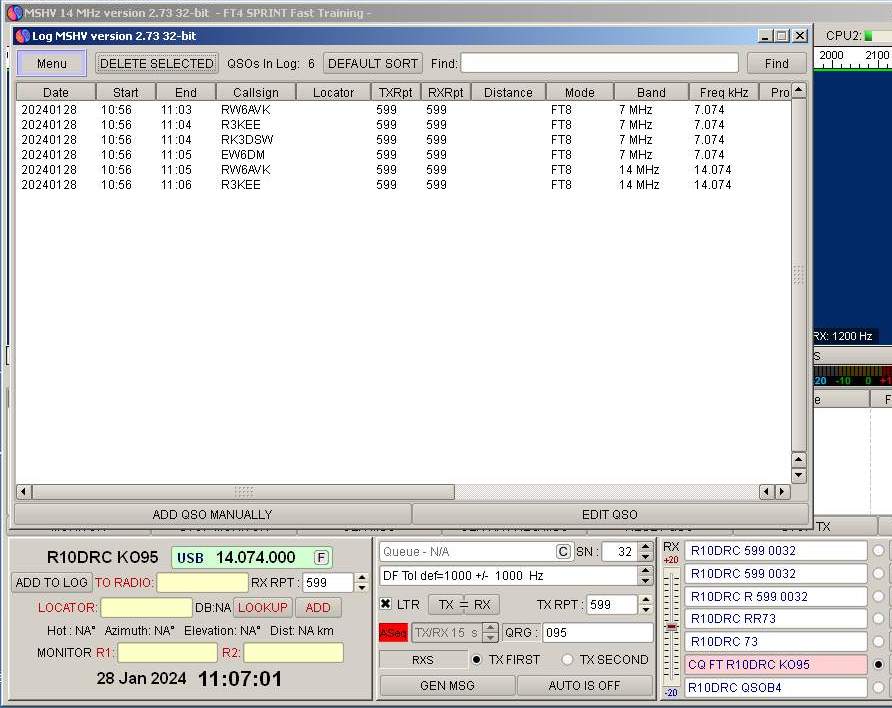Click the log scrollbar down arrow

pyautogui.click(x=798, y=475)
